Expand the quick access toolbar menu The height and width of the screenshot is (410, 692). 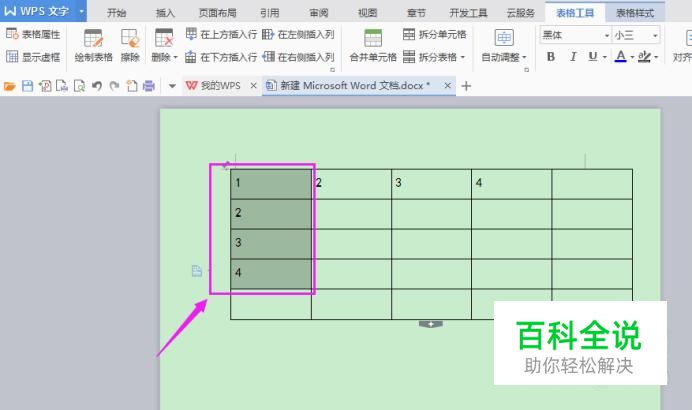pyautogui.click(x=172, y=86)
